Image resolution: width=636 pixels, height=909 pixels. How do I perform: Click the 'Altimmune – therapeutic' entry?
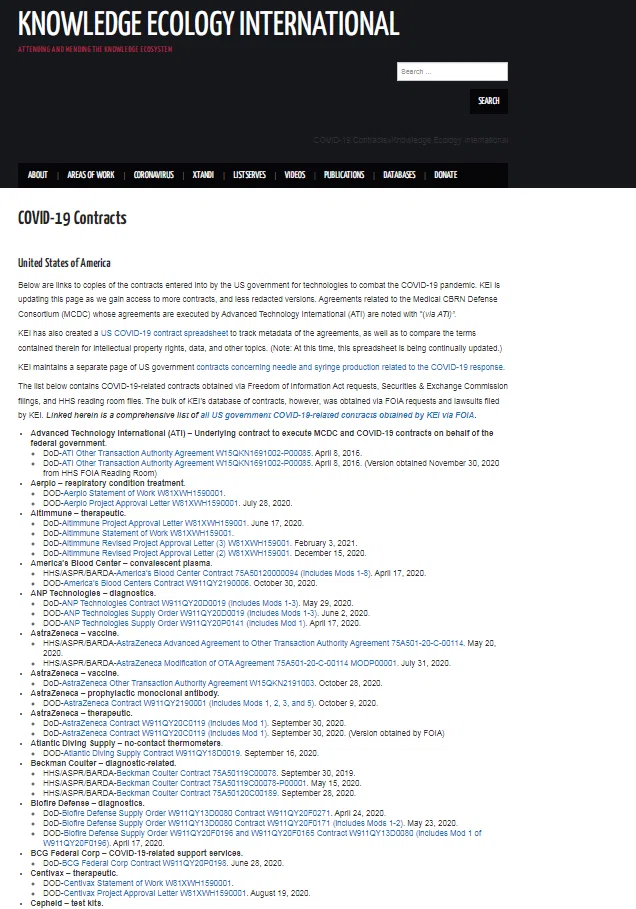point(78,513)
